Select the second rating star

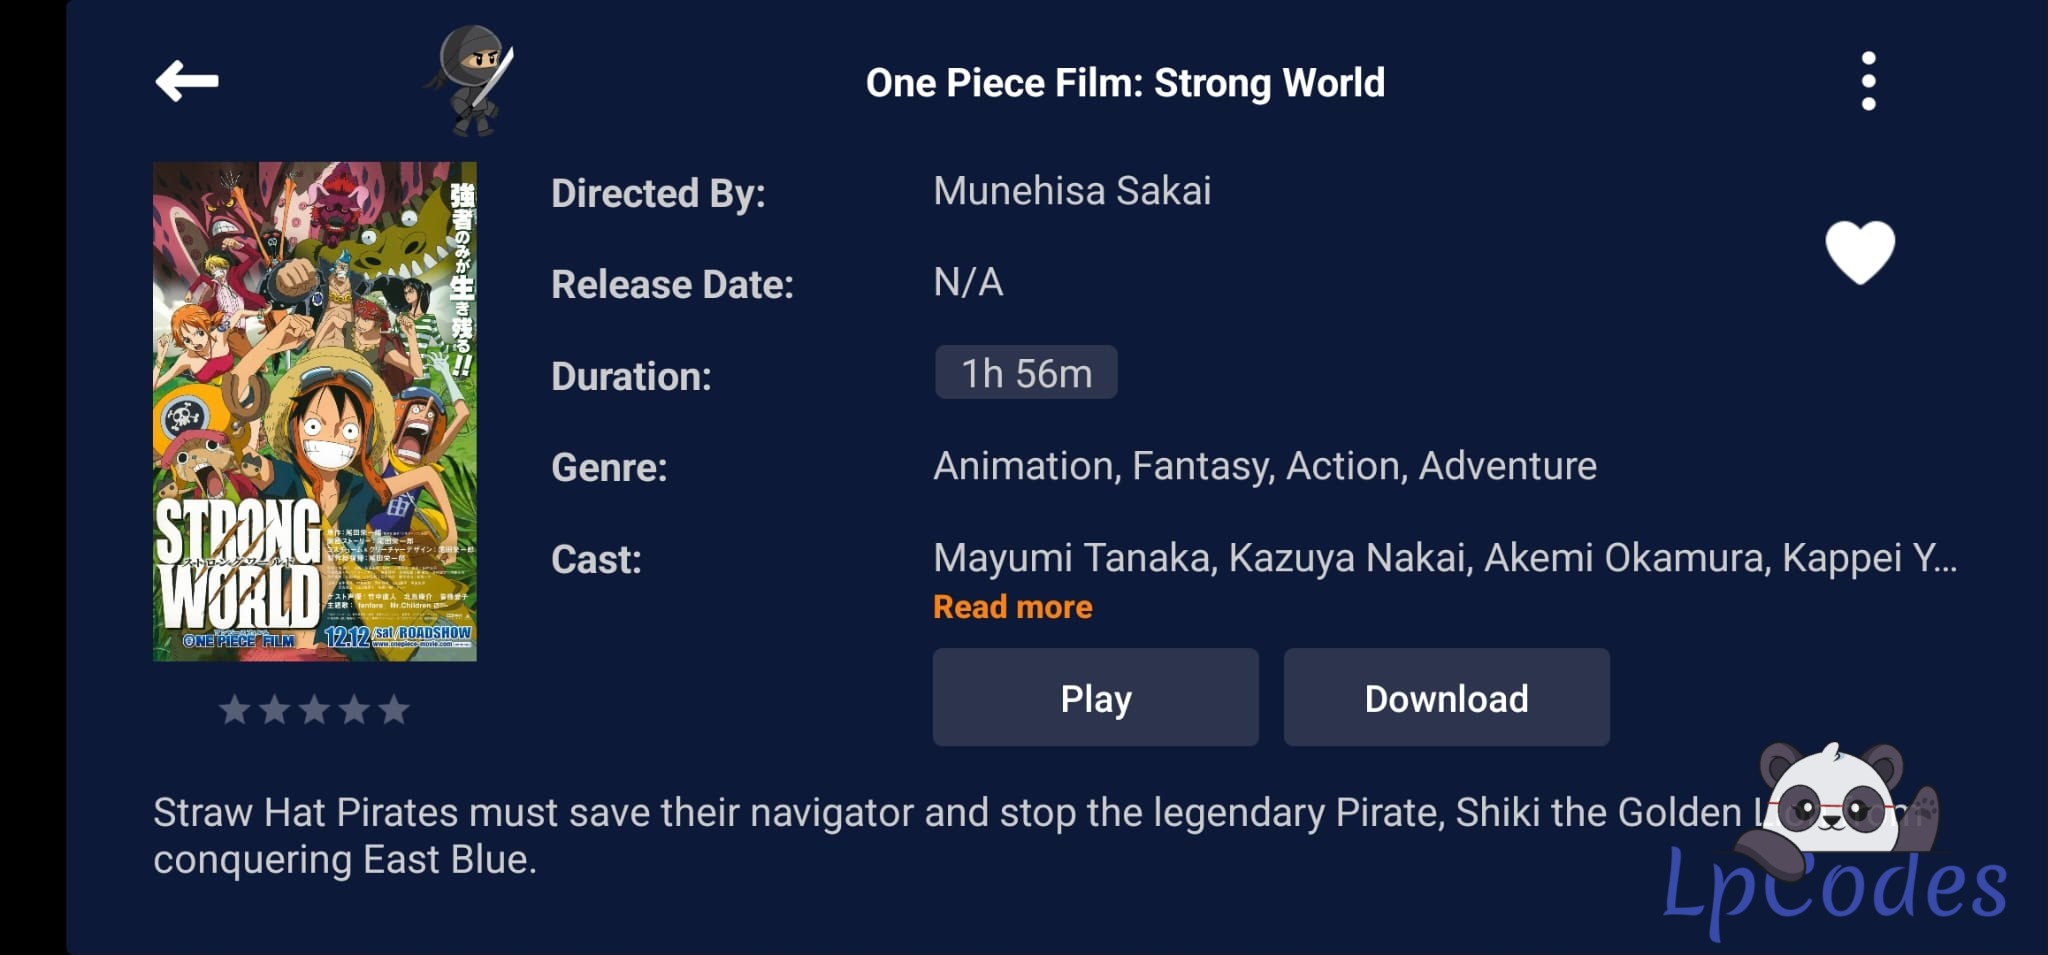(x=275, y=709)
